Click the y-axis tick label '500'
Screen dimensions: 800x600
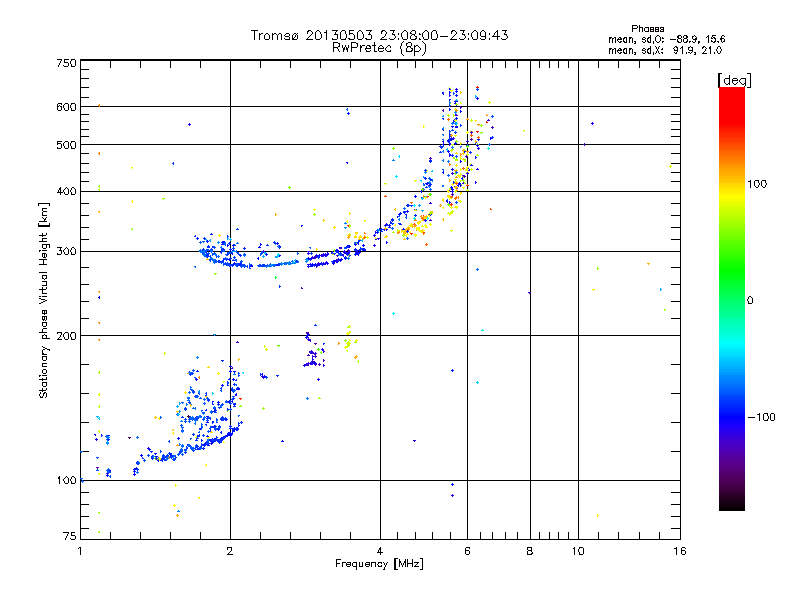(66, 145)
